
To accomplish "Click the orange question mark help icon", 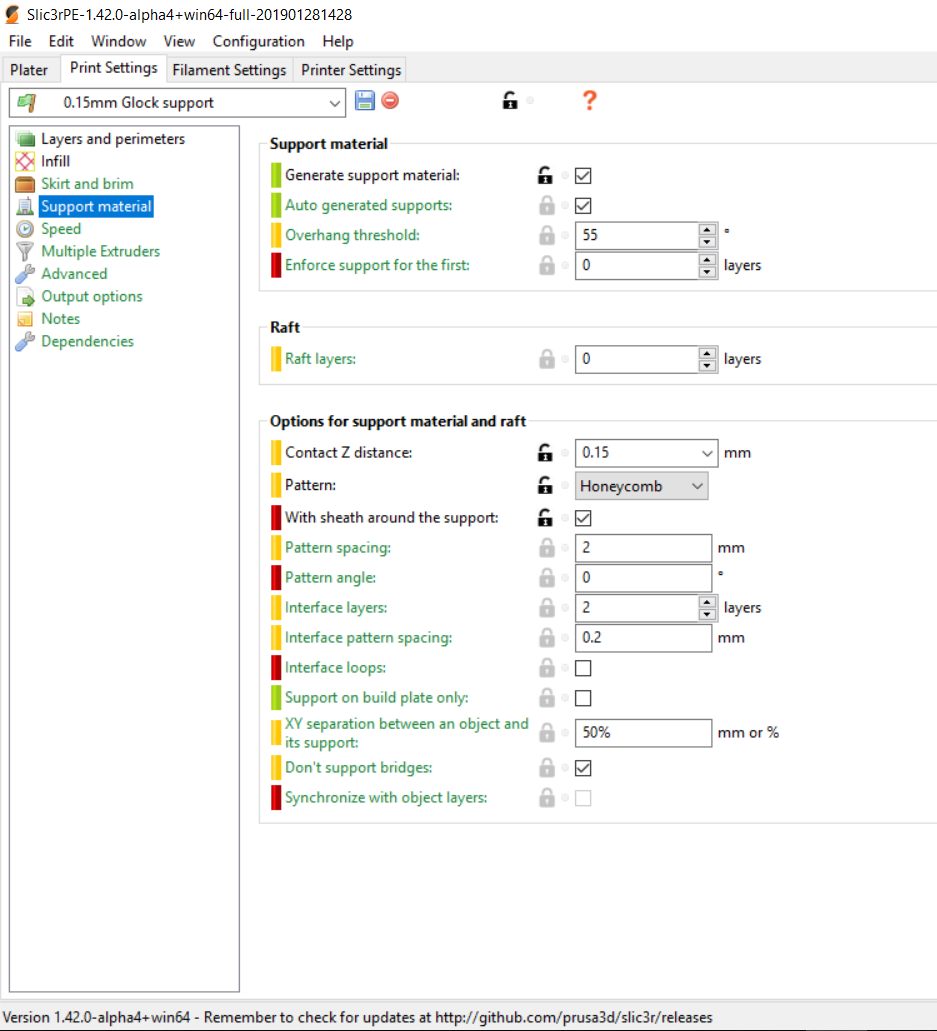I will click(x=589, y=101).
